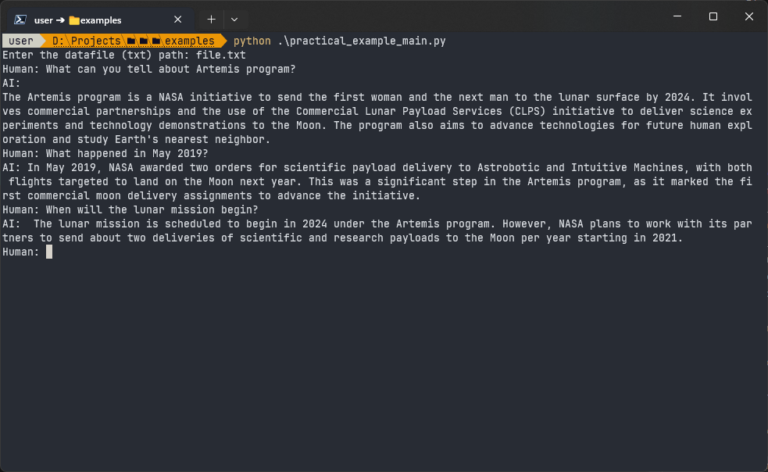Click the "python" command word
The width and height of the screenshot is (768, 472).
tap(252, 41)
